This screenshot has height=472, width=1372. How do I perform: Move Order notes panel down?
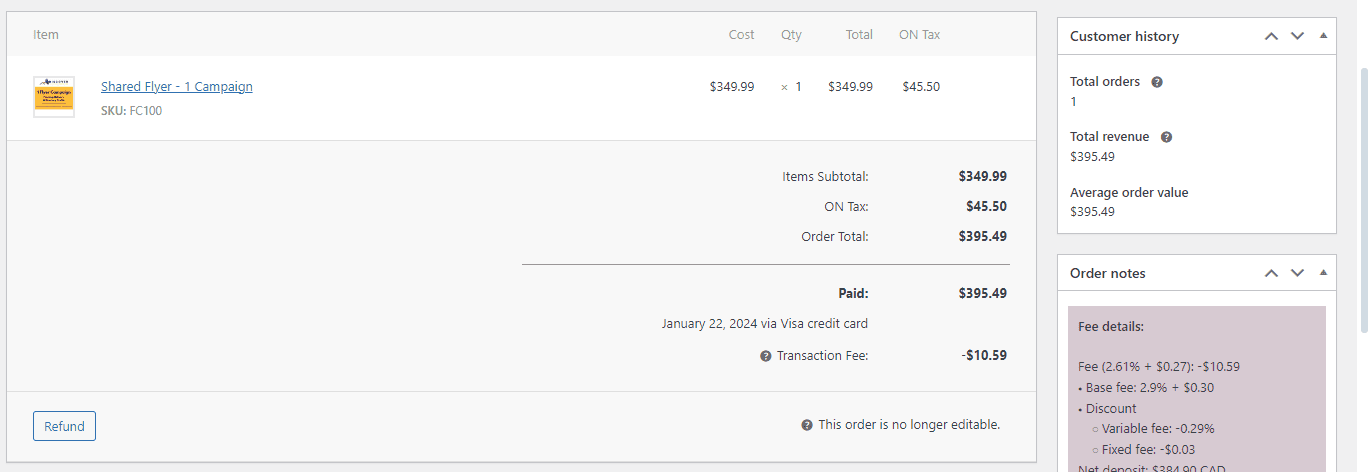1297,273
